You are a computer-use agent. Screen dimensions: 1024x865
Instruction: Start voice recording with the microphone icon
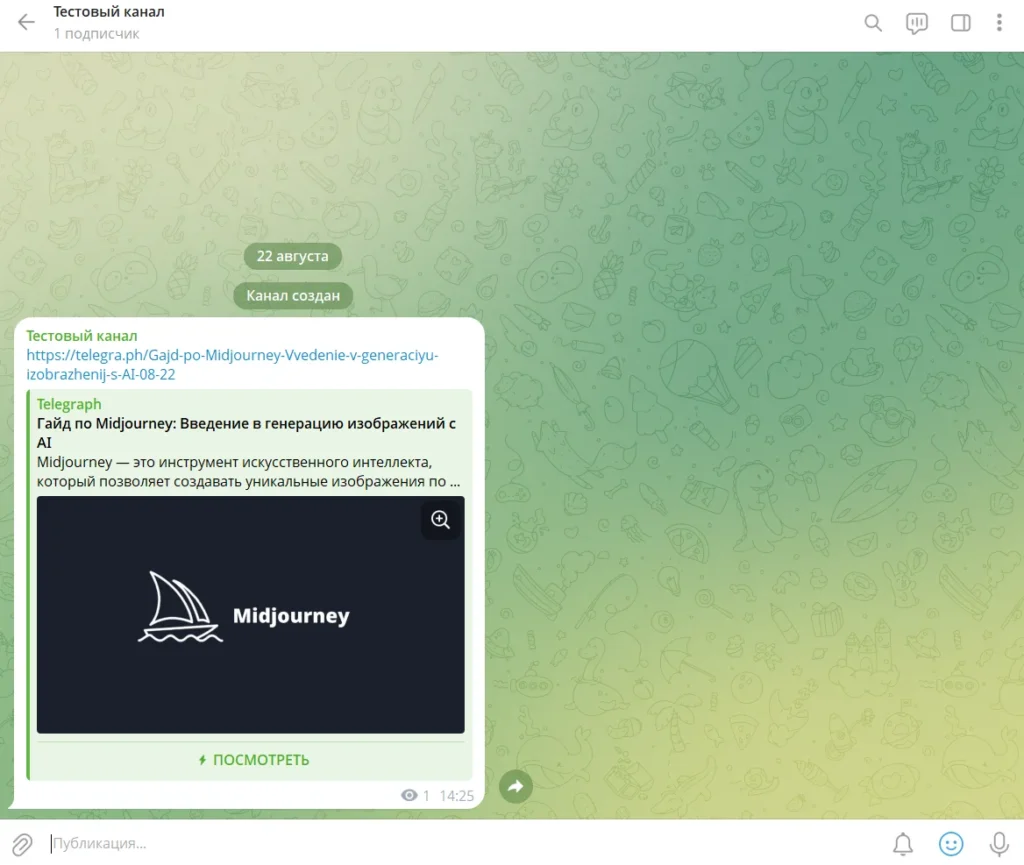[x=997, y=843]
